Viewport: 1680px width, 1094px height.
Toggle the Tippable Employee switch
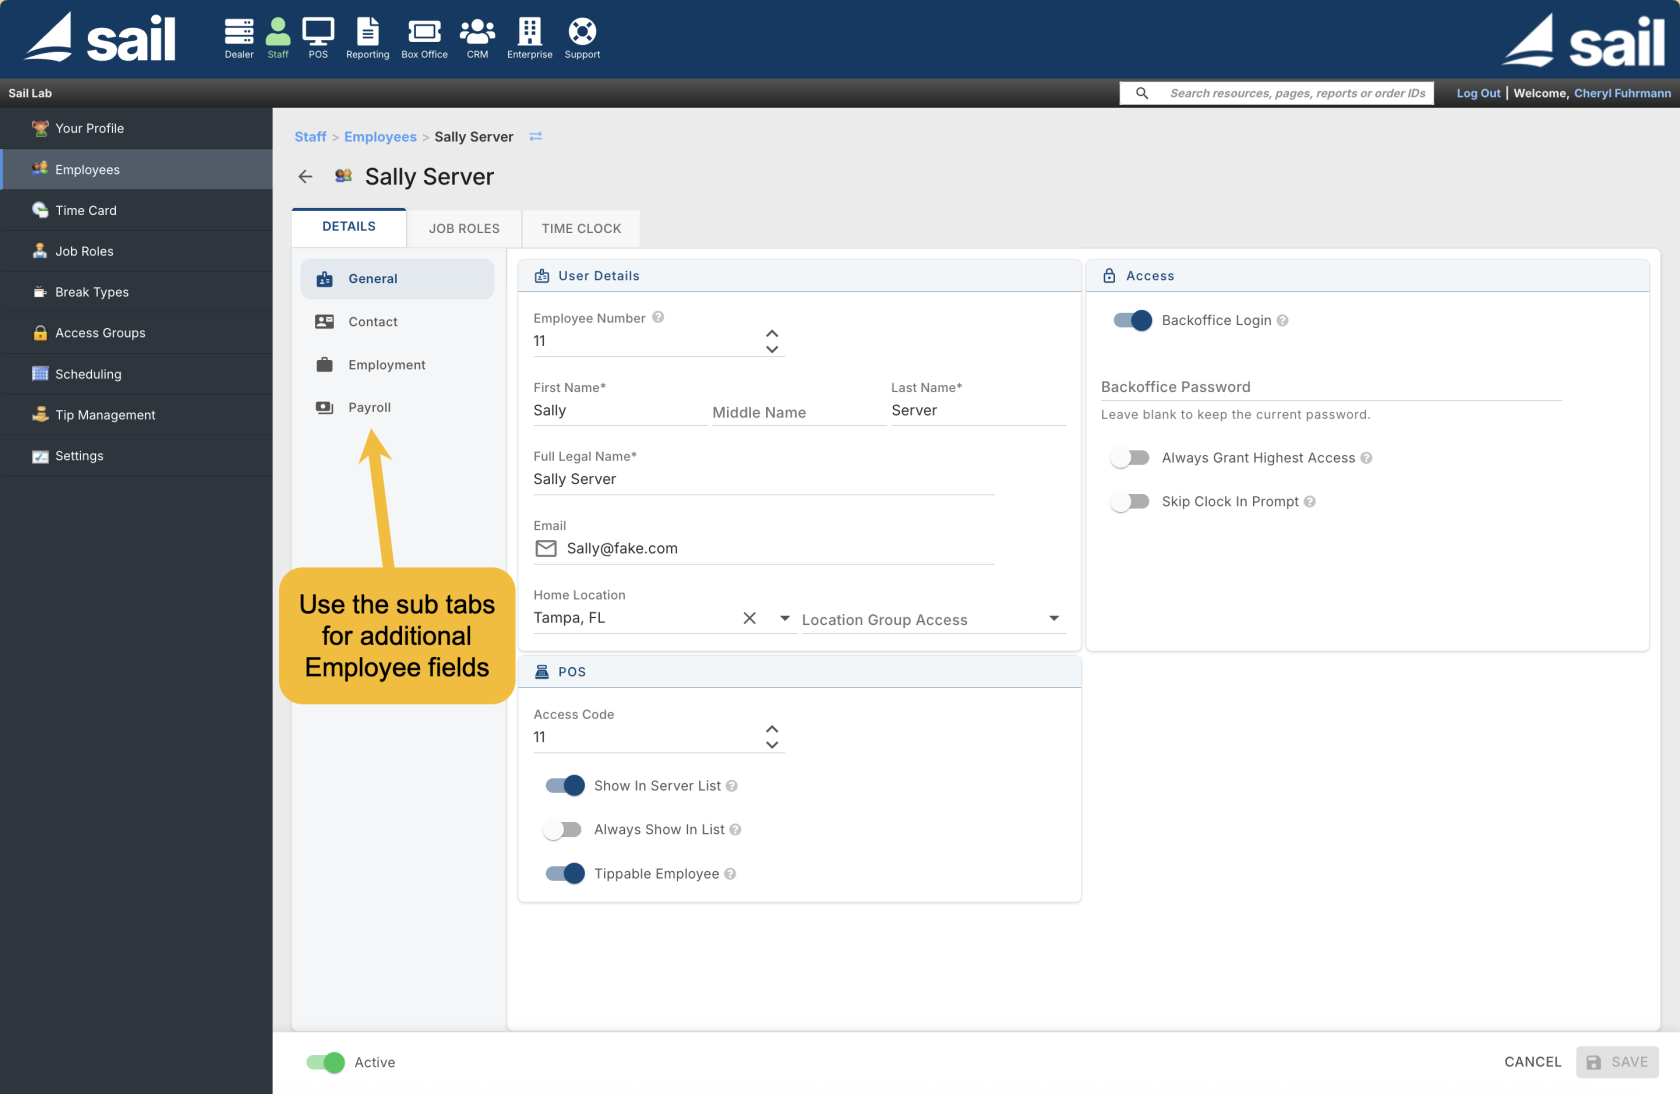click(x=565, y=874)
